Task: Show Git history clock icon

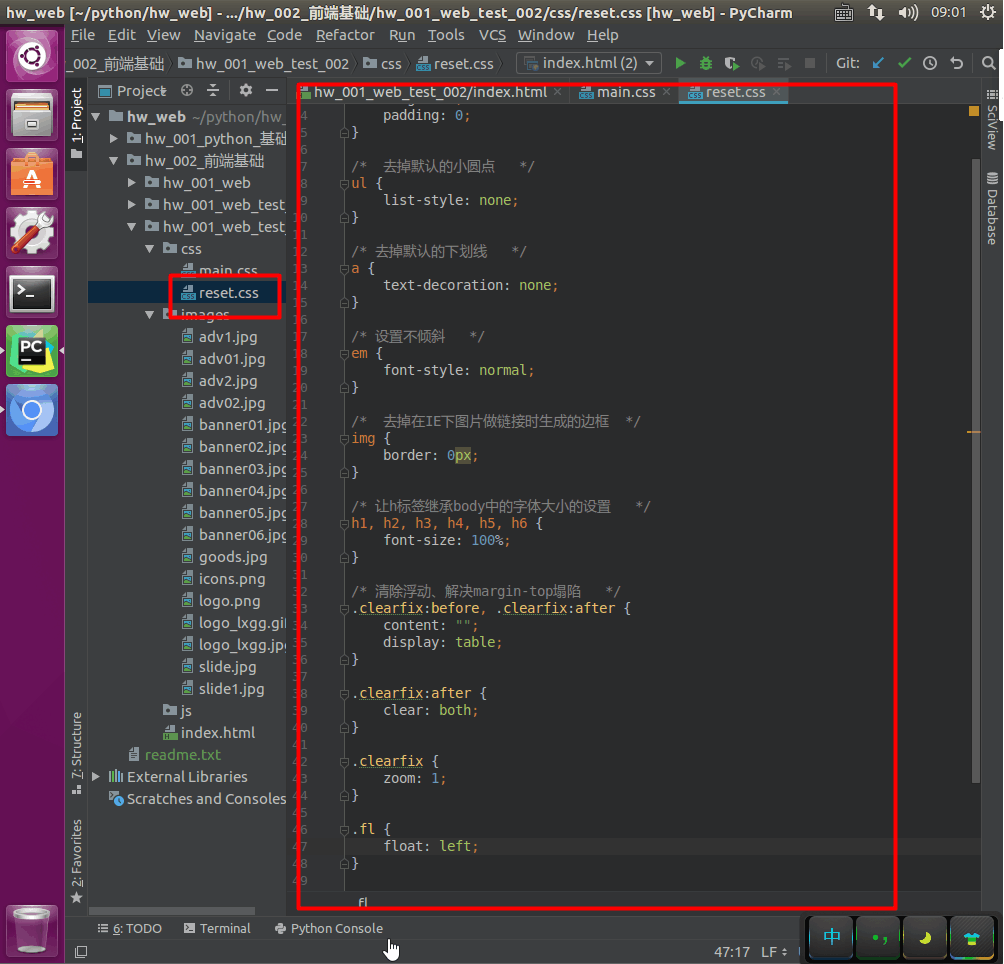Action: [x=930, y=63]
